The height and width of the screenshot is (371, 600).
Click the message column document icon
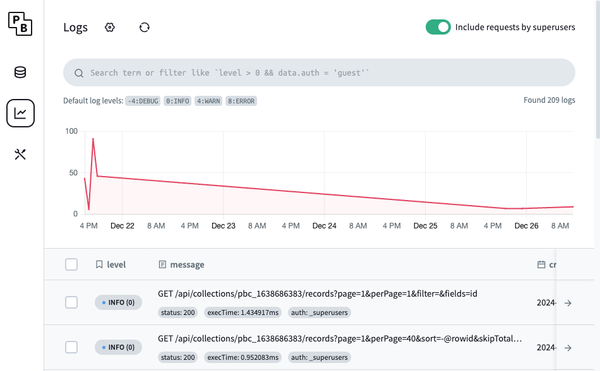162,265
